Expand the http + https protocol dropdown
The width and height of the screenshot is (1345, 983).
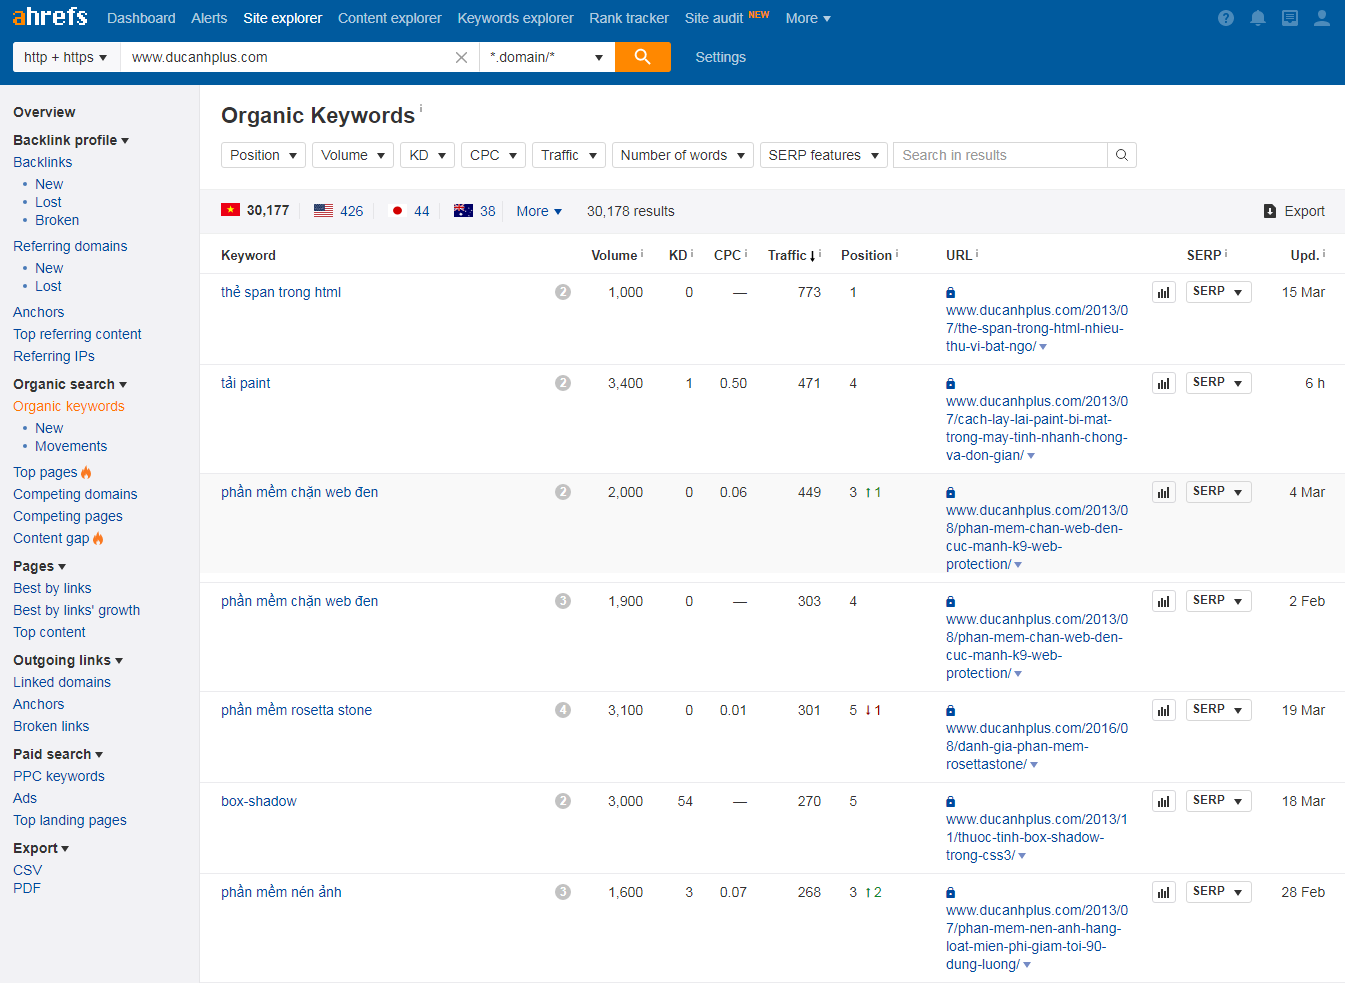coord(66,57)
